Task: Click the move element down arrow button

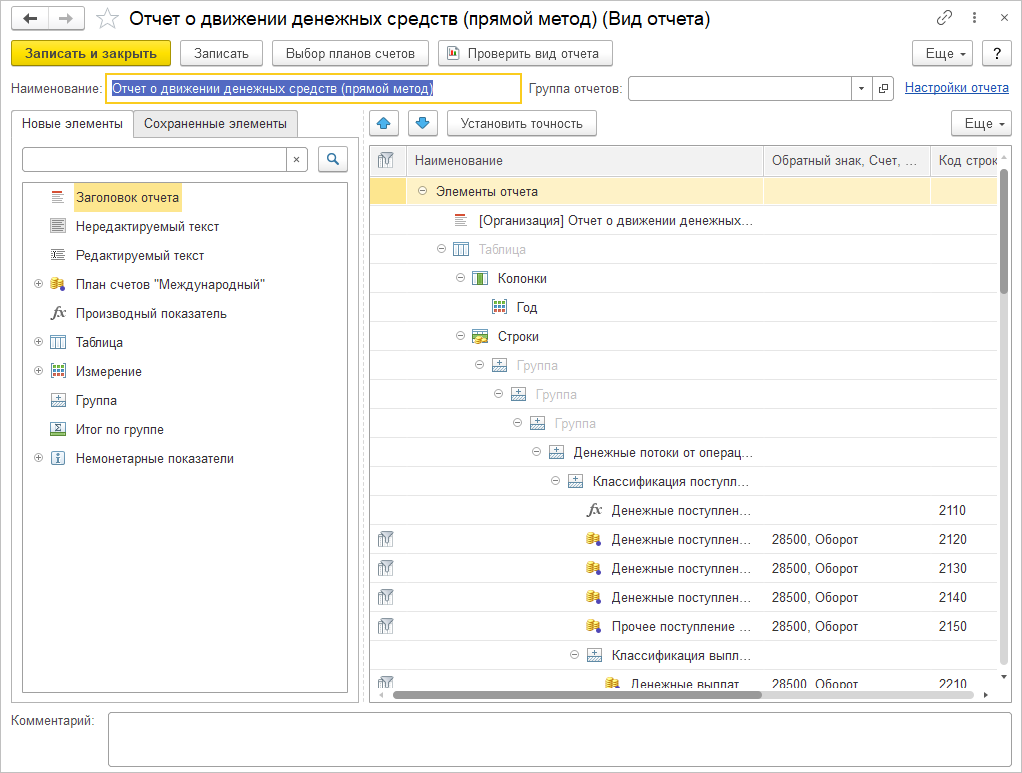Action: point(422,123)
